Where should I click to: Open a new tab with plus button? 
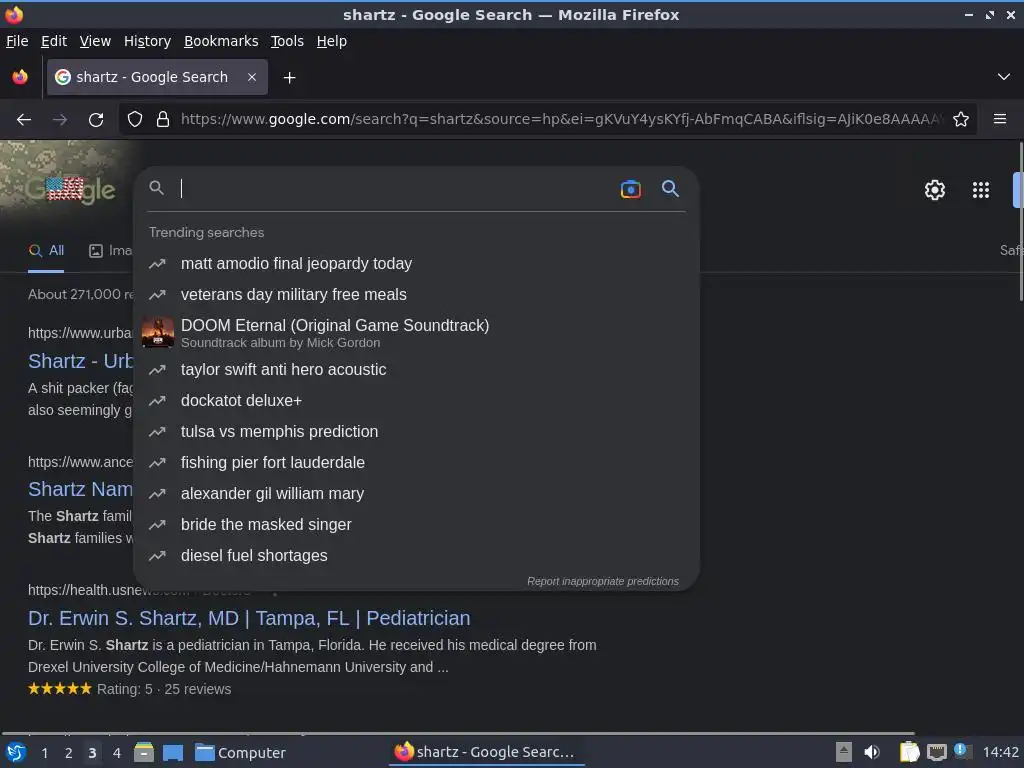289,78
